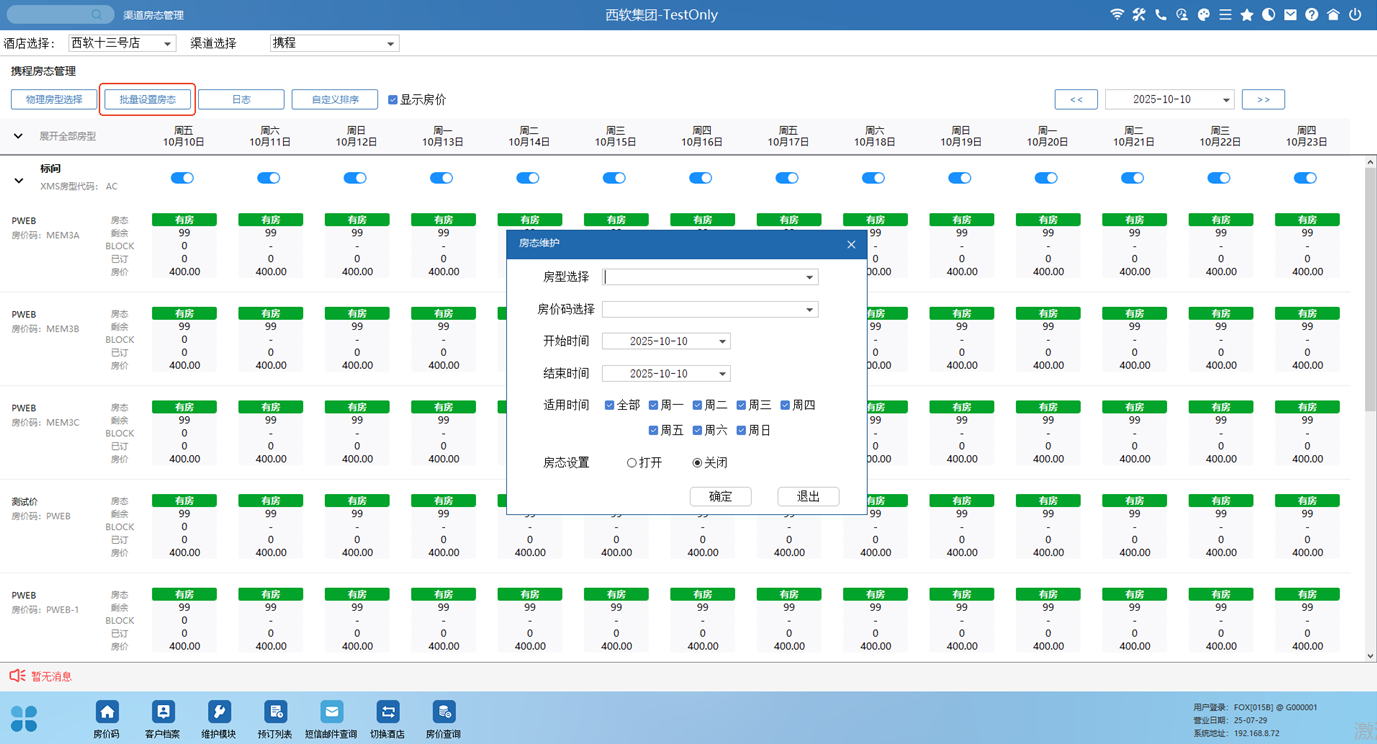Viewport: 1377px width, 744px height.
Task: Switch off the 10月10日 room status toggle
Action: pyautogui.click(x=183, y=178)
